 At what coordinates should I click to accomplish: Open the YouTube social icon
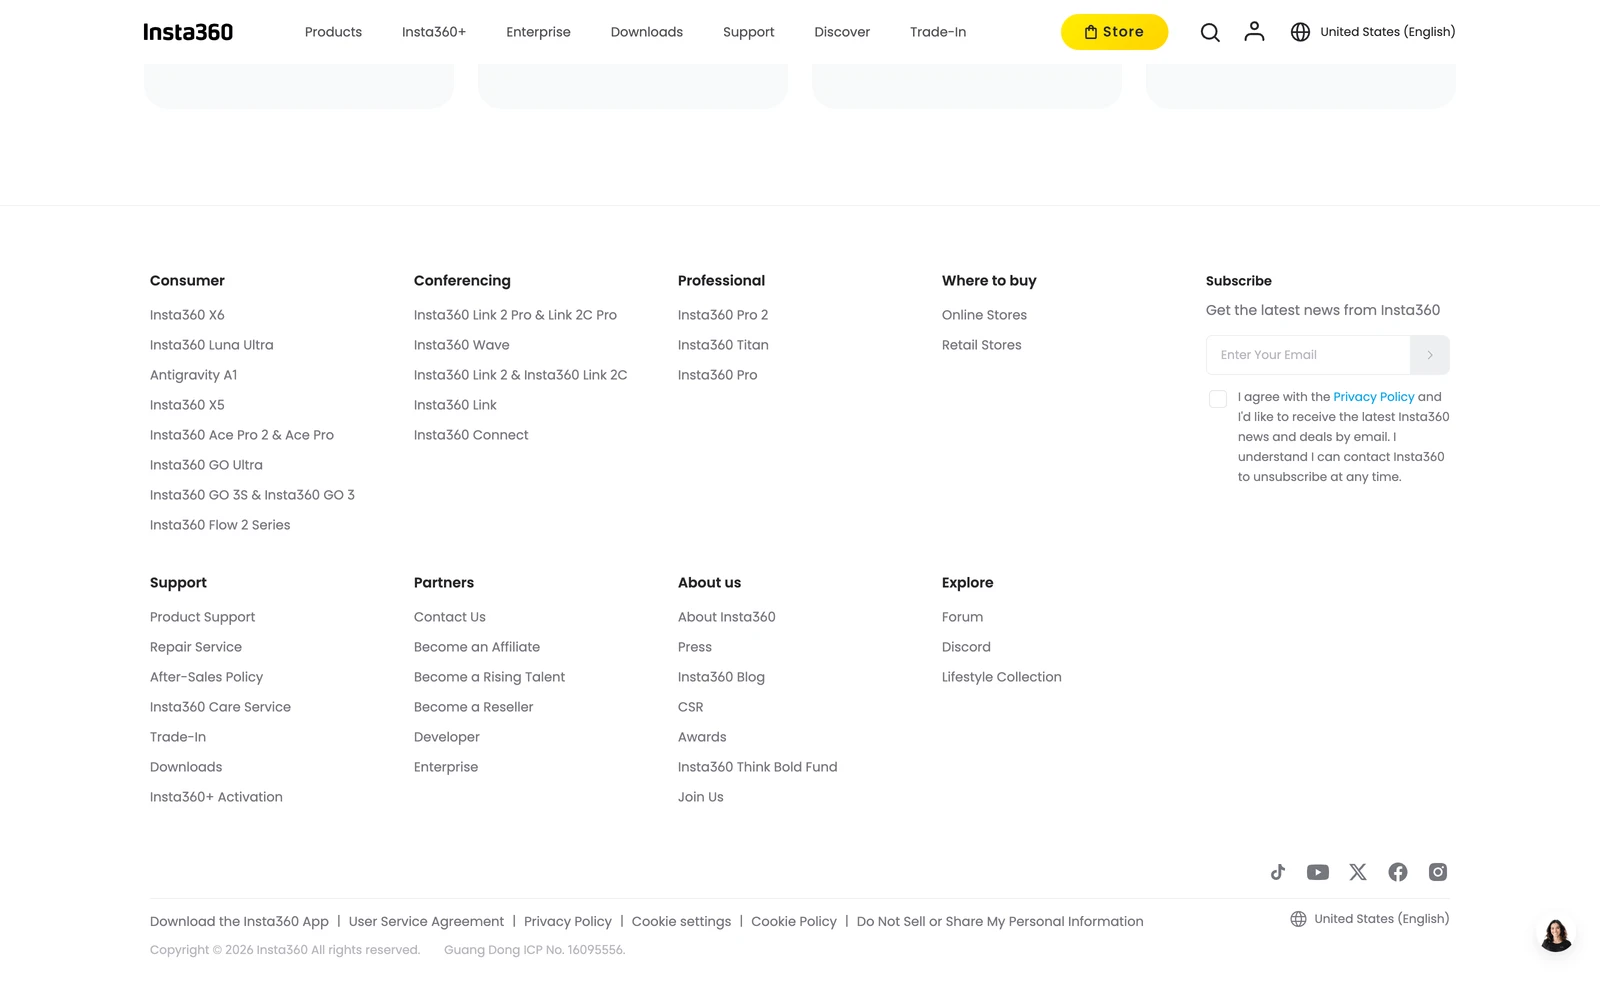[x=1318, y=872]
